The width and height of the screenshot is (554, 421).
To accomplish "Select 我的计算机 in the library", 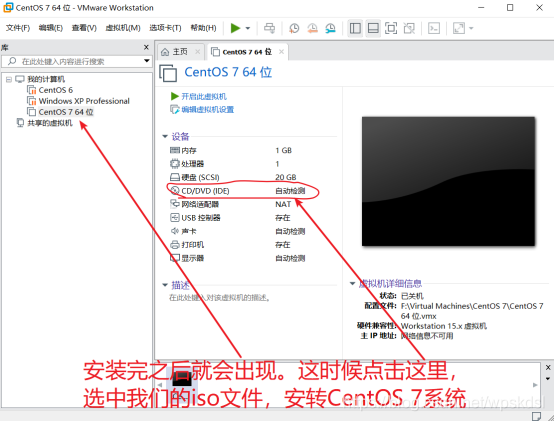I will pyautogui.click(x=46, y=79).
